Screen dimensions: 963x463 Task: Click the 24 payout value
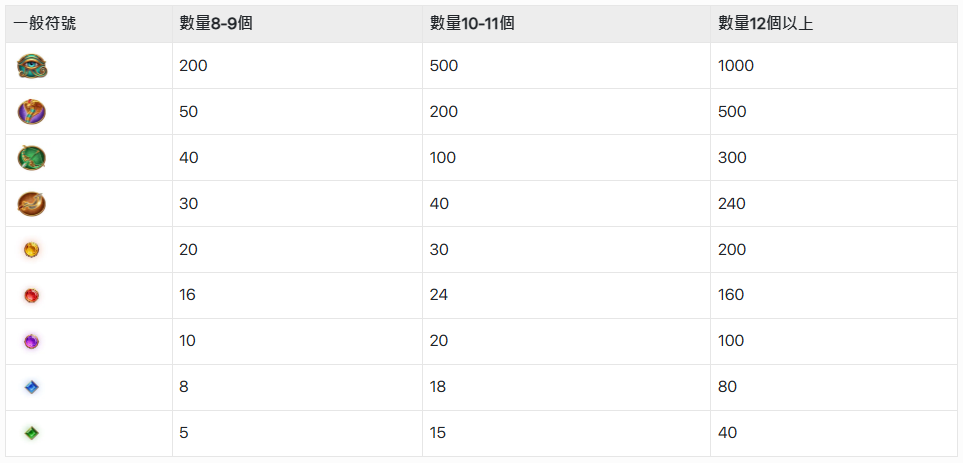(x=439, y=296)
